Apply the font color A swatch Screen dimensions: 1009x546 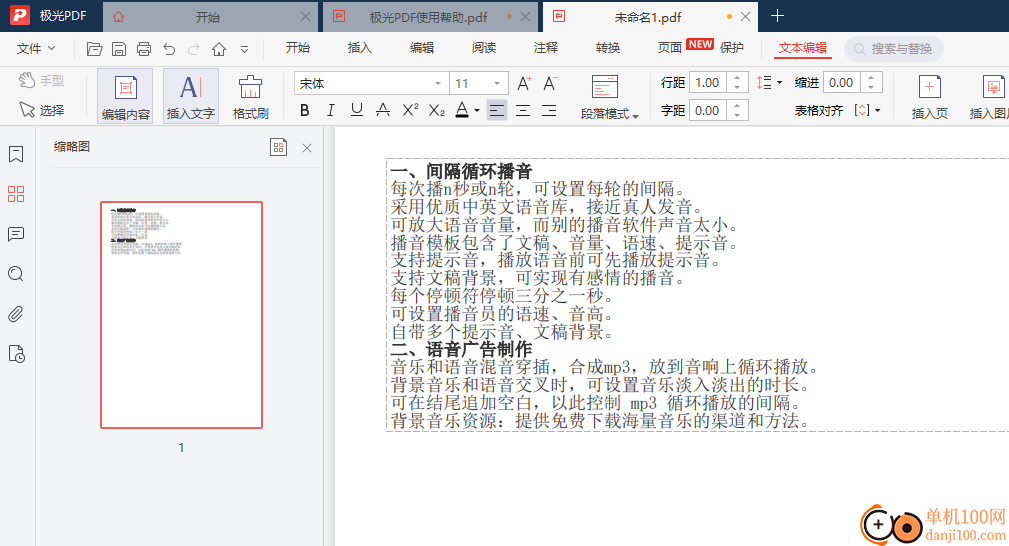462,111
